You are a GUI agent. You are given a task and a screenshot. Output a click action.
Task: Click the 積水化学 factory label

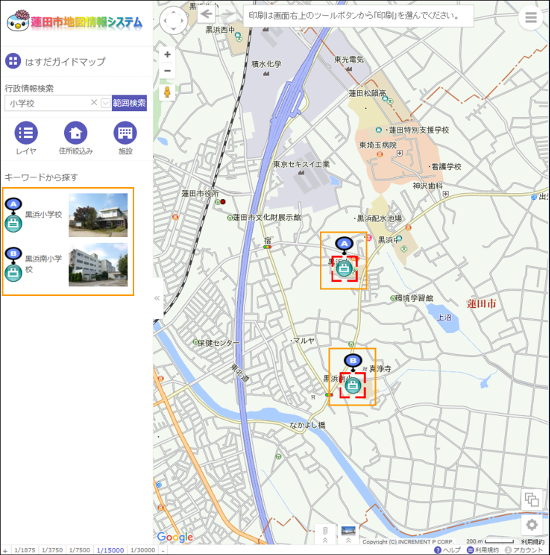point(266,64)
